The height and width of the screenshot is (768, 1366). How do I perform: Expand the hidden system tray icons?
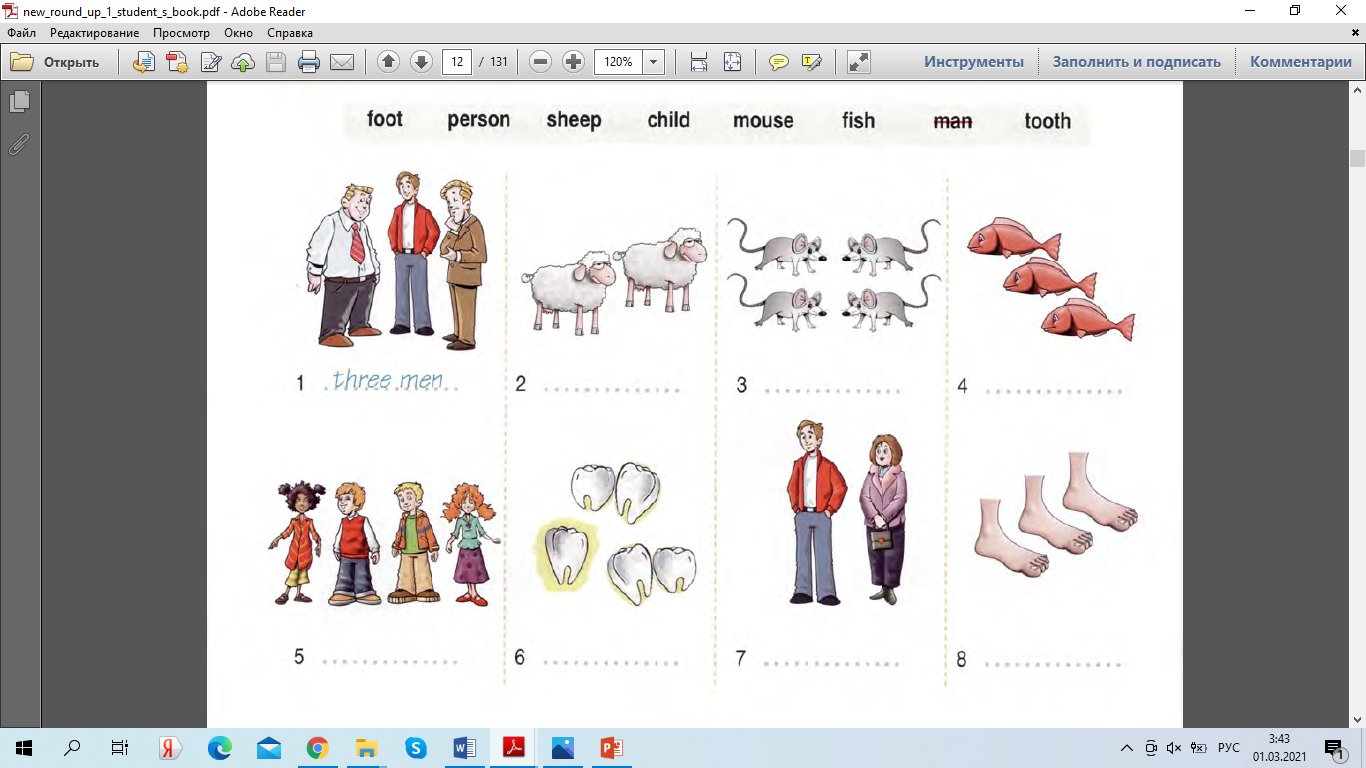tap(1127, 748)
